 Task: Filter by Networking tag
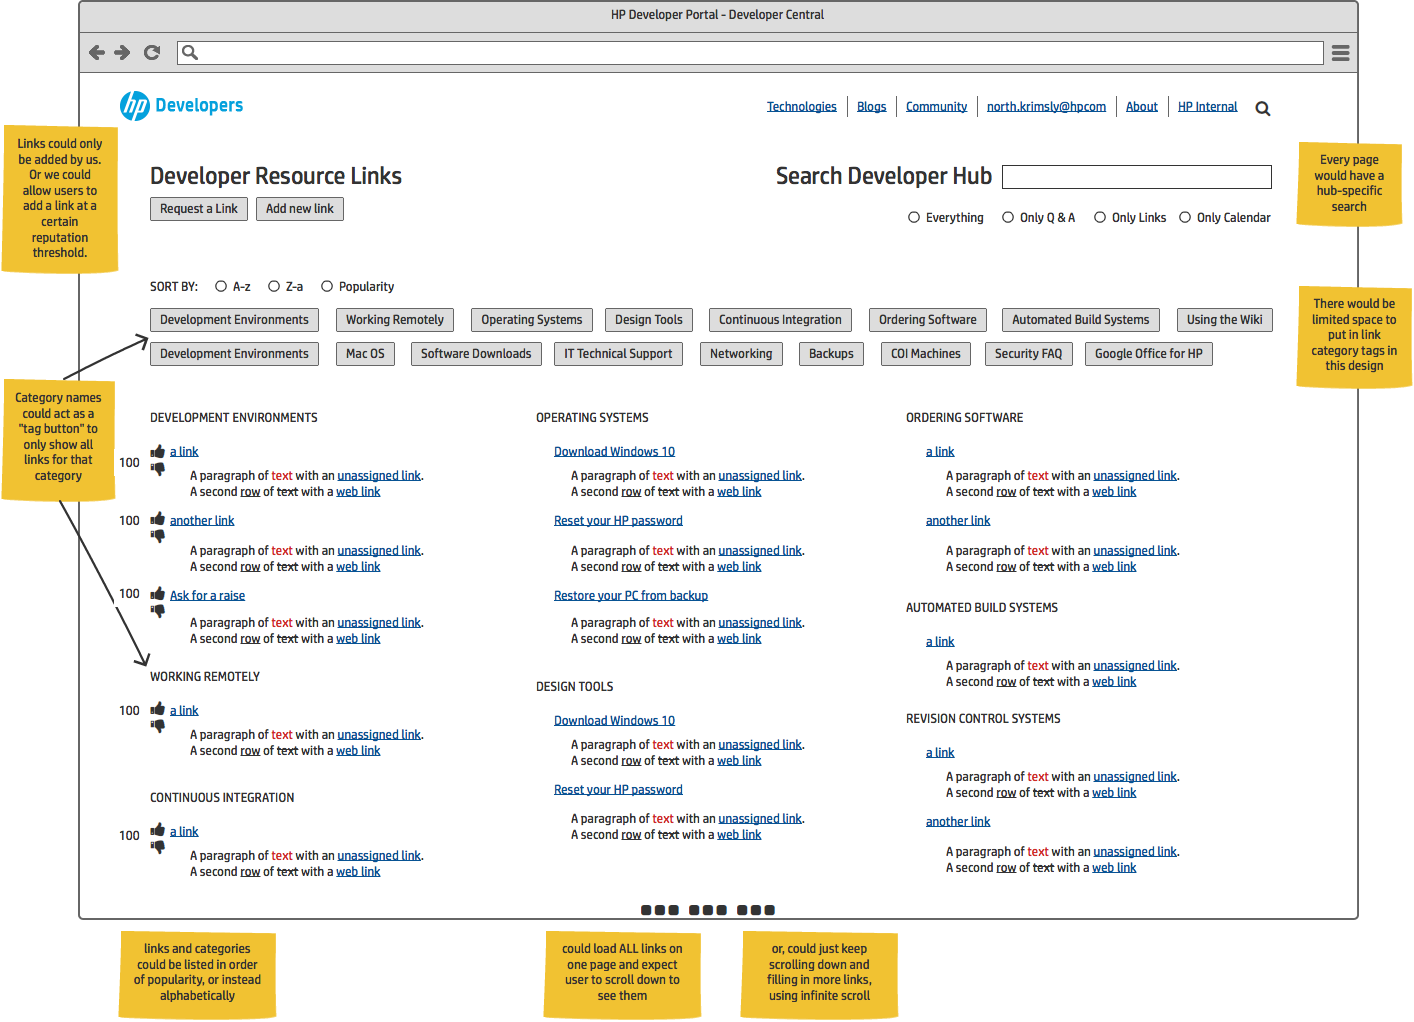(x=741, y=354)
